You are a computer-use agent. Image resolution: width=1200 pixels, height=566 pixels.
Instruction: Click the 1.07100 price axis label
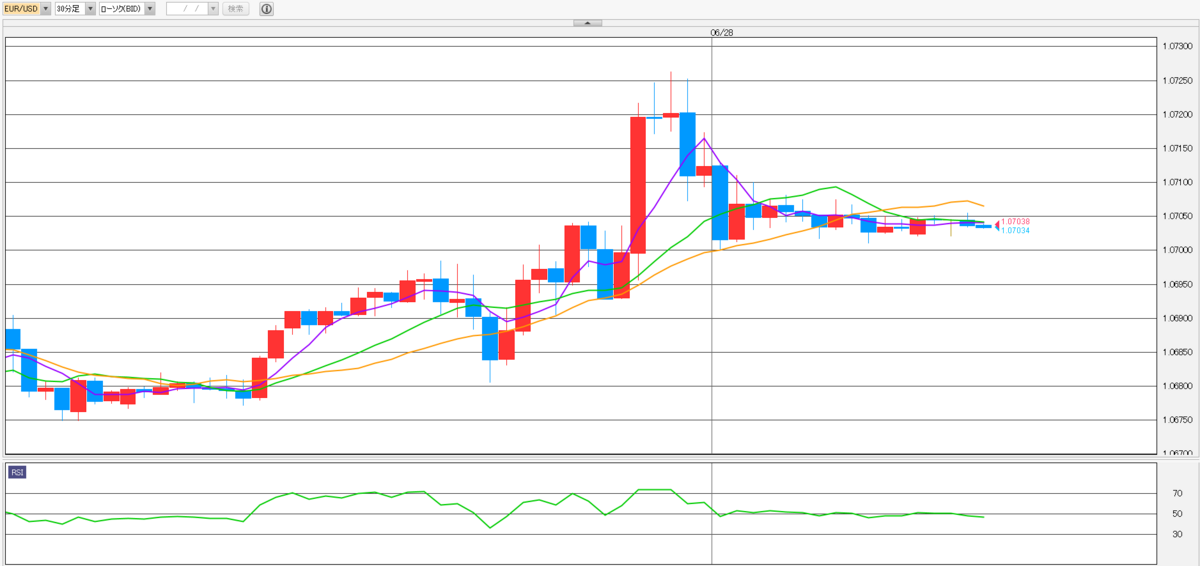1177,183
